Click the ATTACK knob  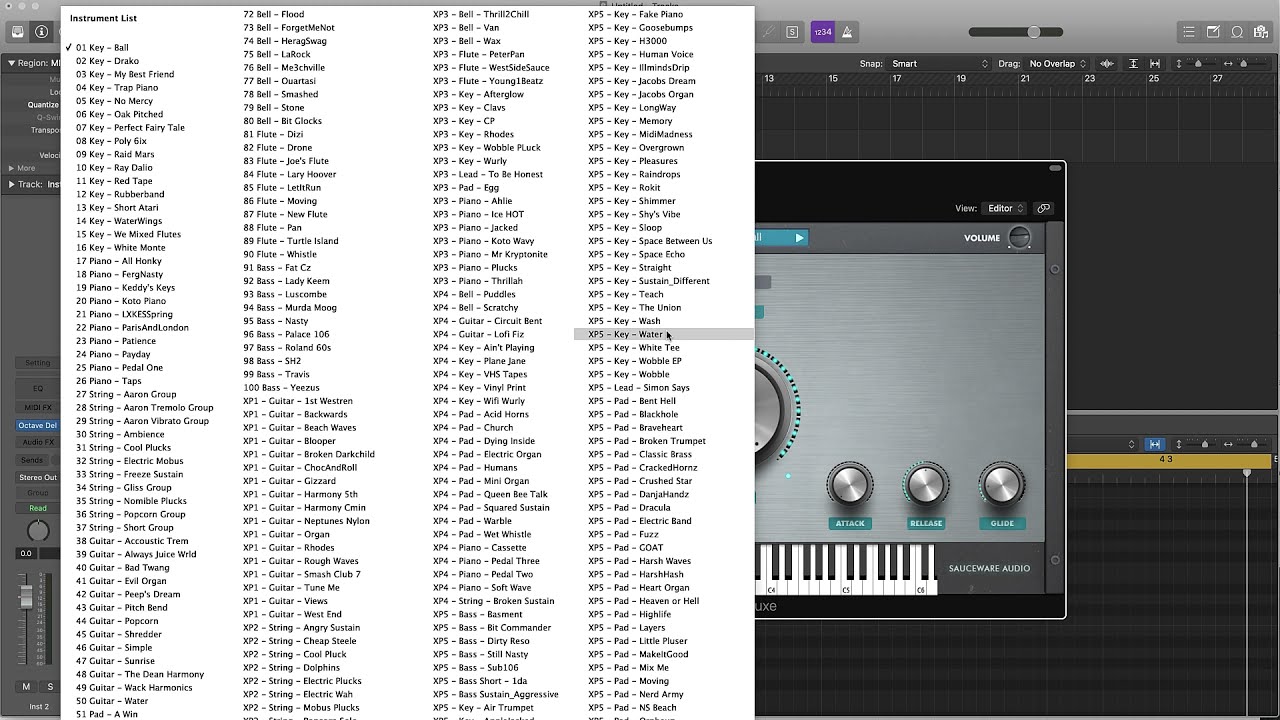pyautogui.click(x=849, y=485)
